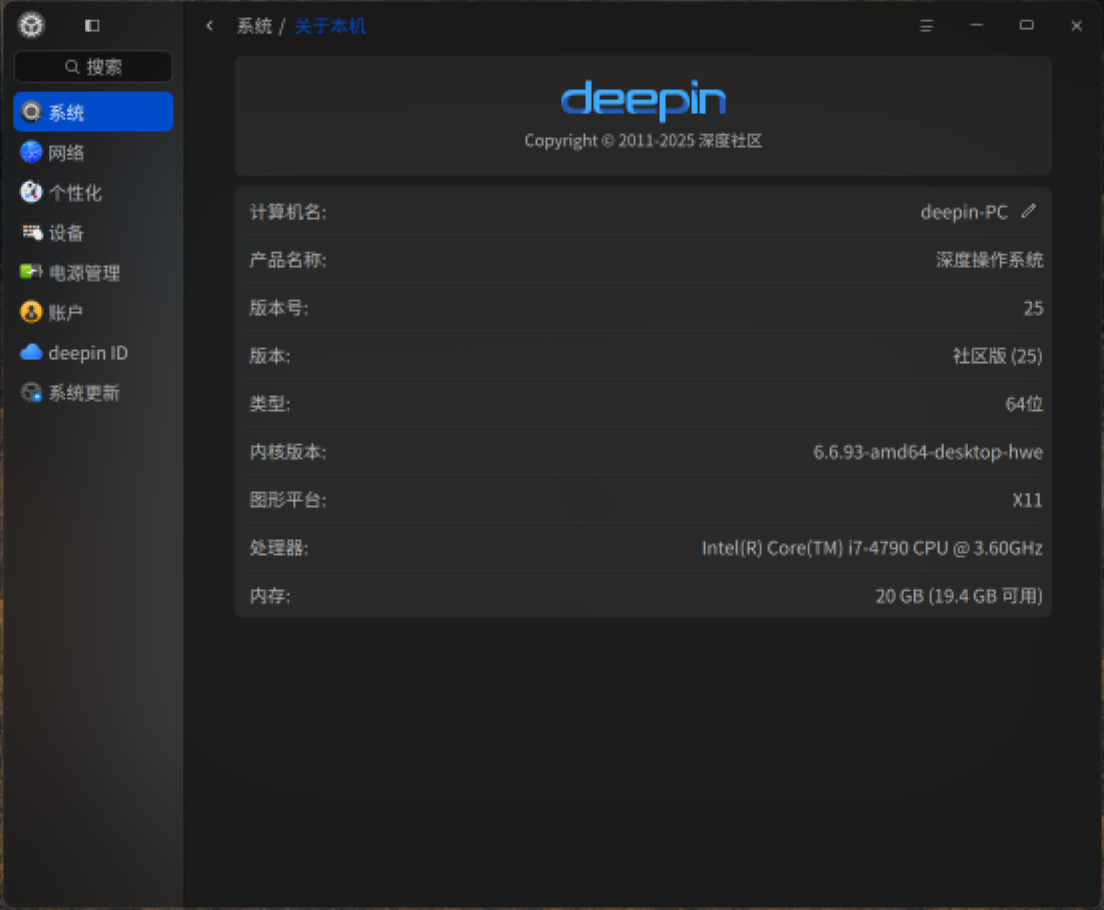Viewport: 1104px width, 910px height.
Task: Click the 计算机名 label
Action: [288, 212]
